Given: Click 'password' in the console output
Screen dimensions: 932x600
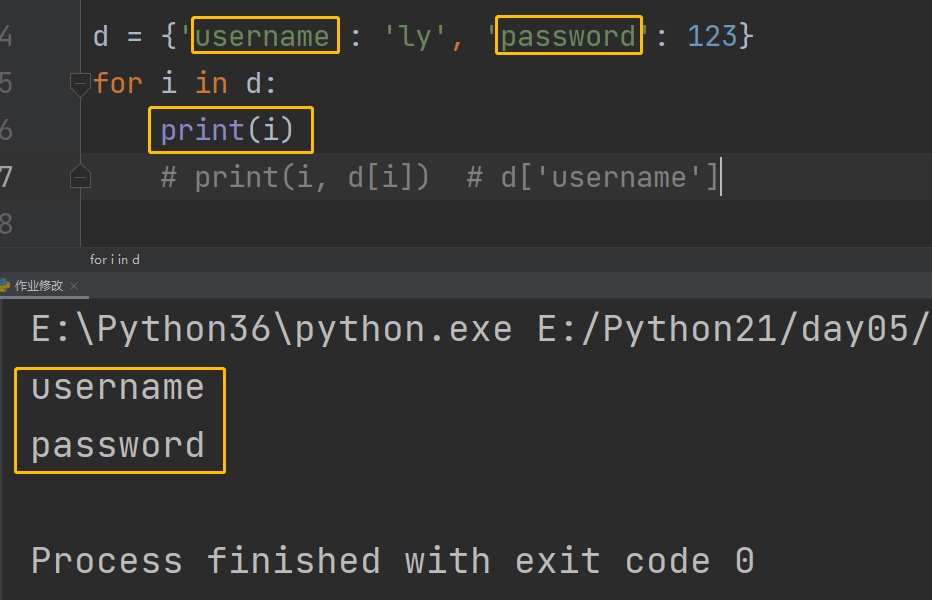Looking at the screenshot, I should pyautogui.click(x=118, y=445).
